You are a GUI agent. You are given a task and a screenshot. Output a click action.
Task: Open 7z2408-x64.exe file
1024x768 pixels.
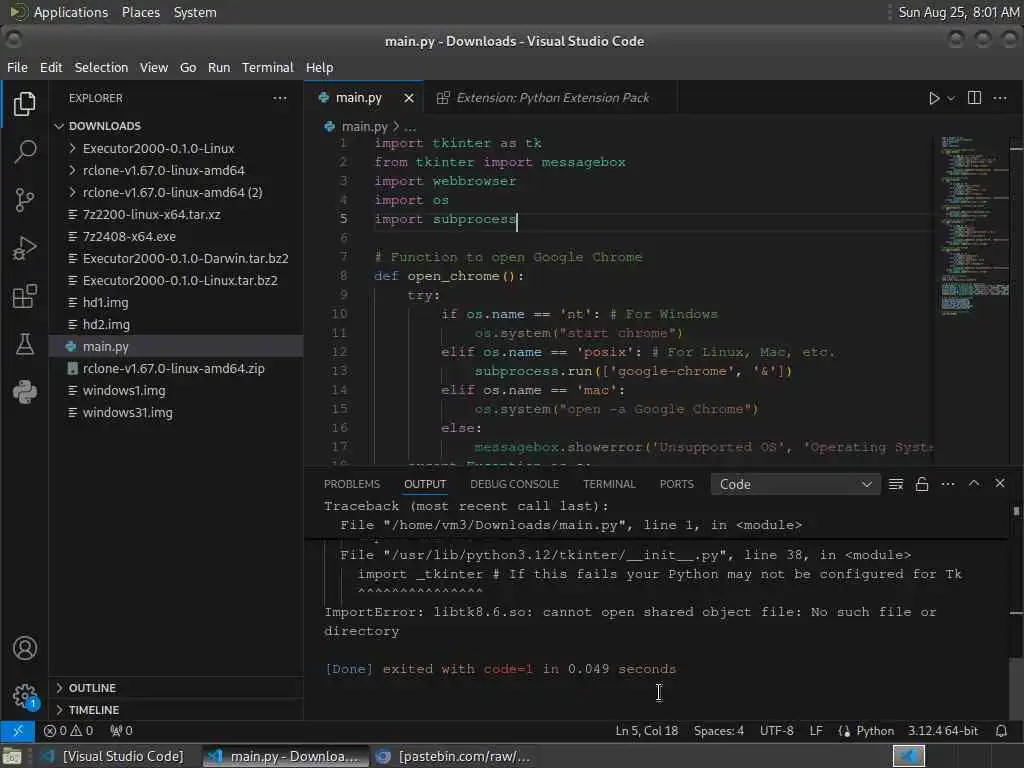tap(176, 236)
